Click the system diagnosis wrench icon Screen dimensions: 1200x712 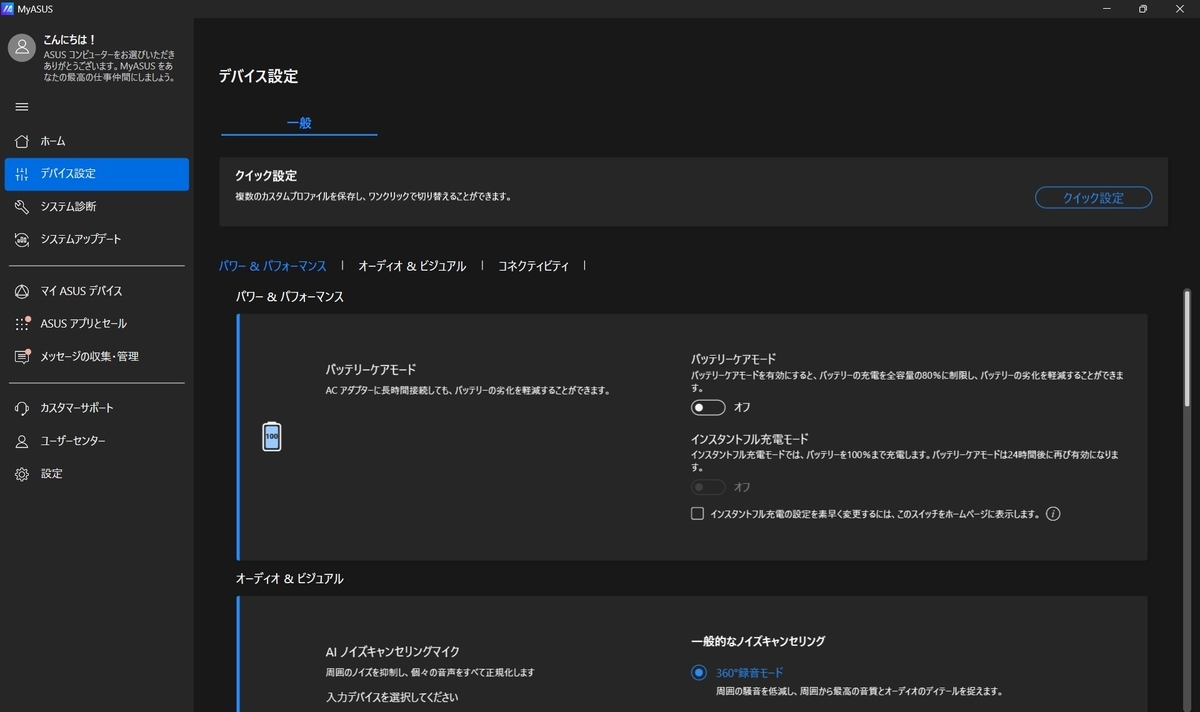click(x=22, y=207)
